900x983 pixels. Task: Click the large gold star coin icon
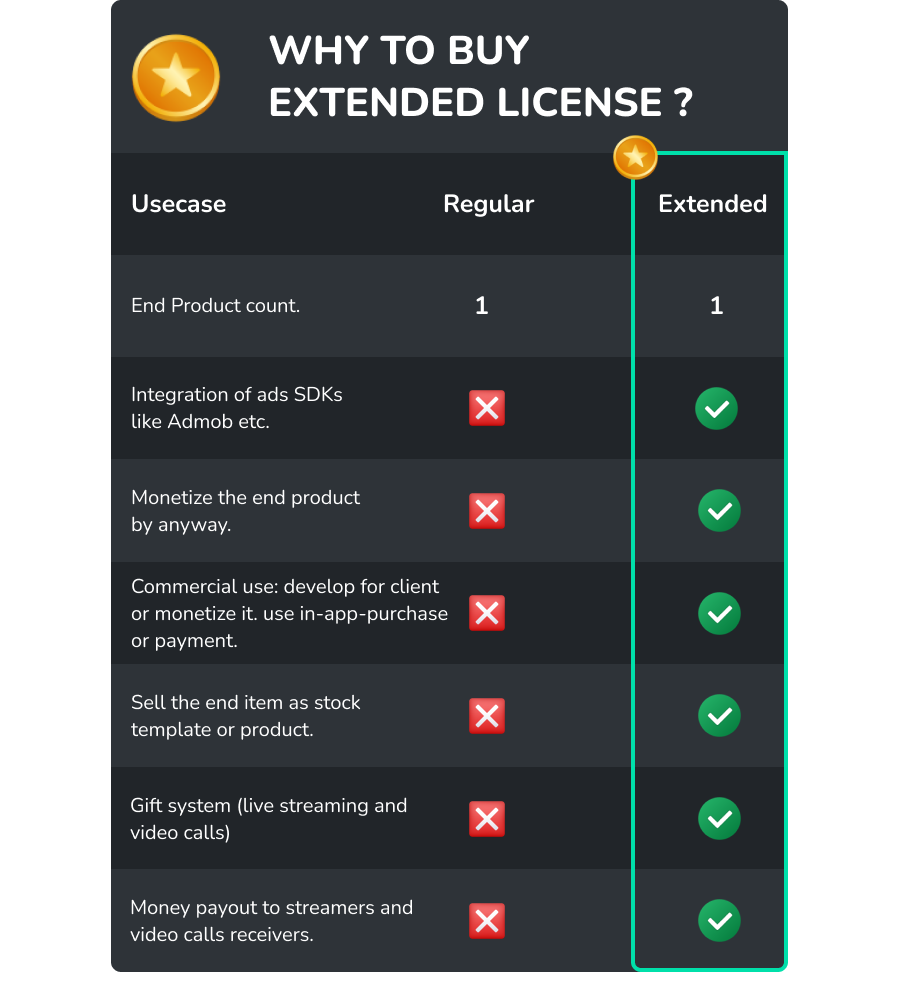(176, 78)
